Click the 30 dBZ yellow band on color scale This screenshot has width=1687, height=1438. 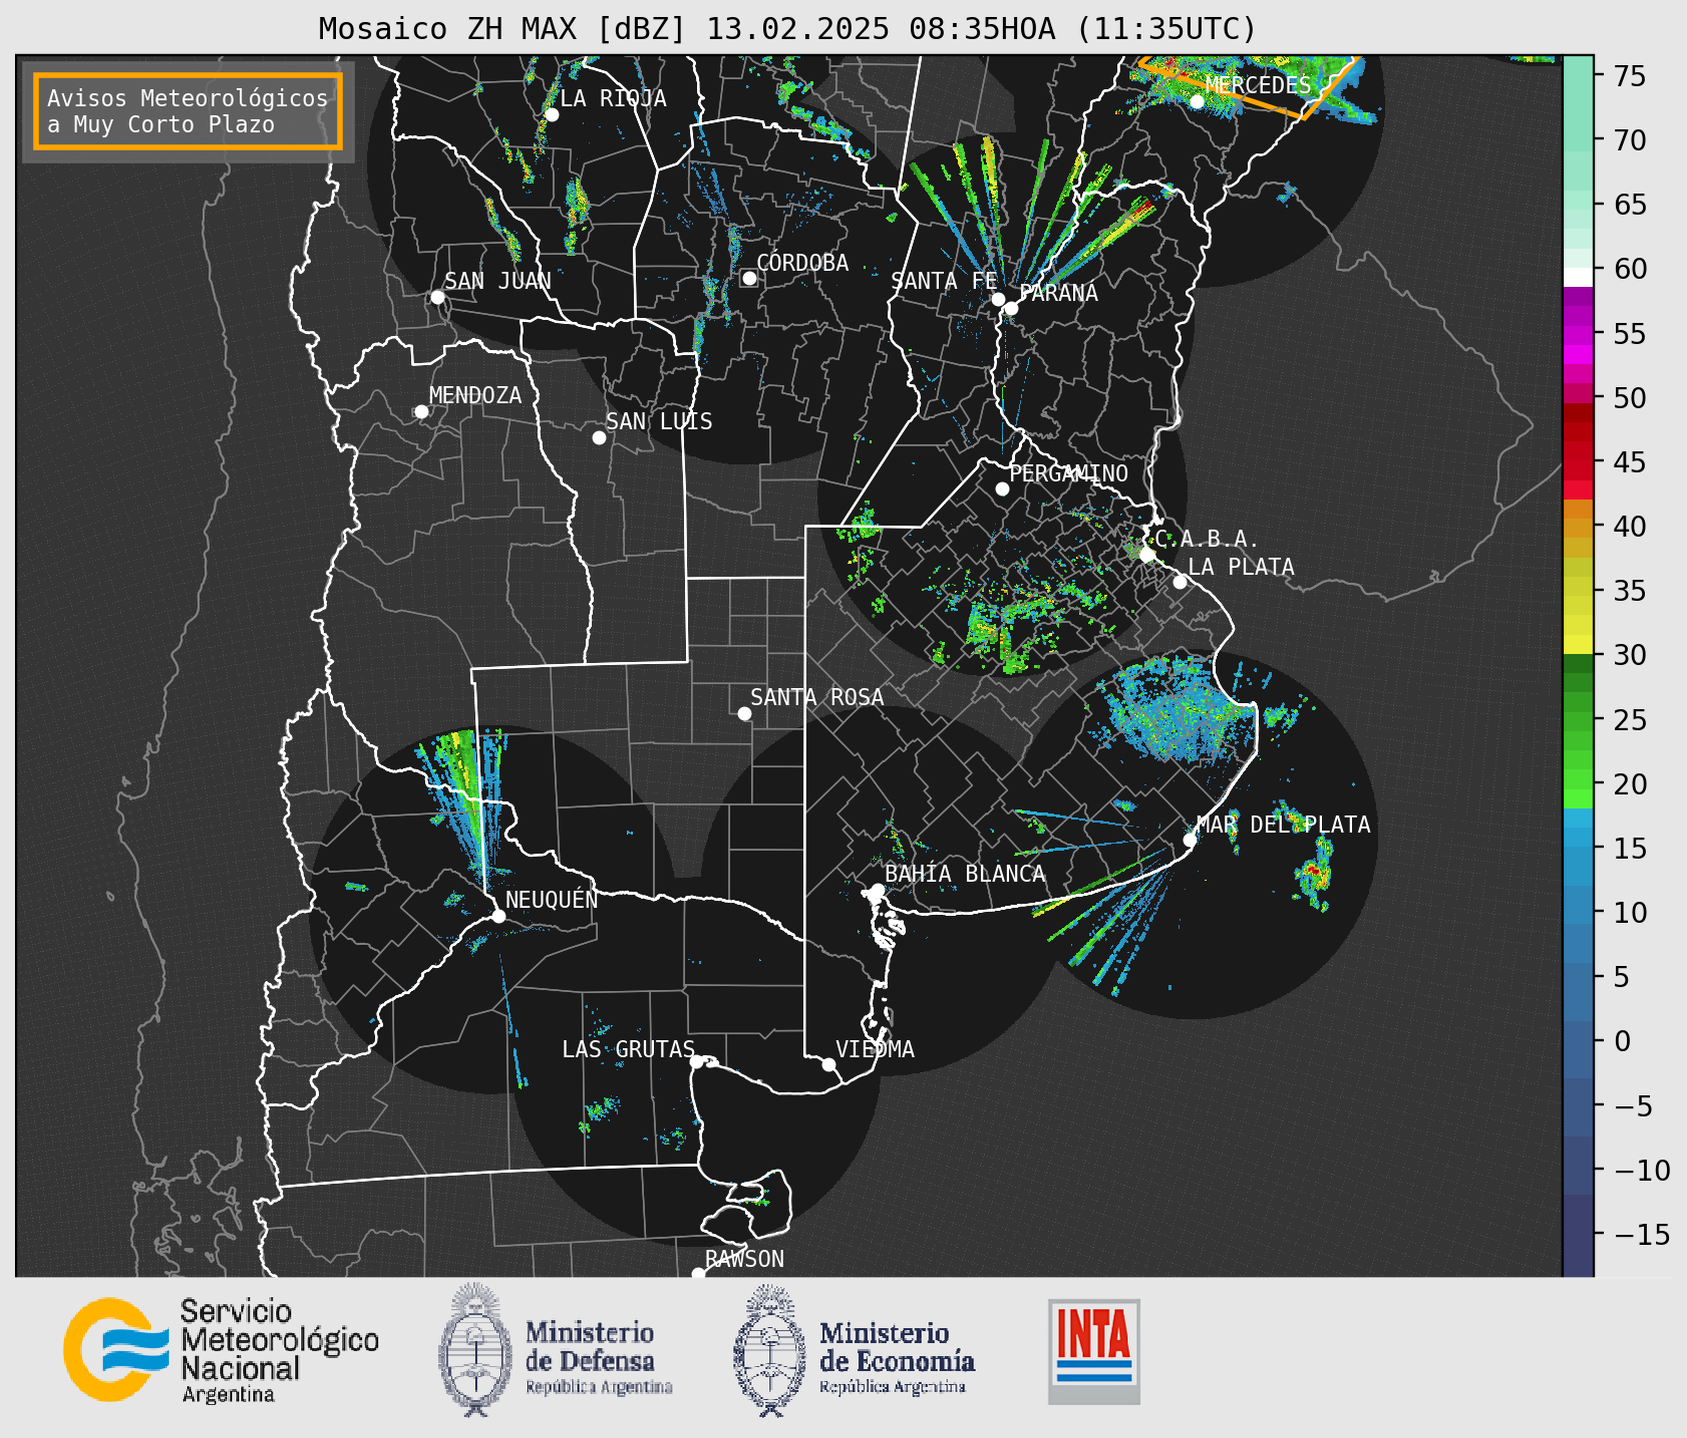(x=1578, y=645)
